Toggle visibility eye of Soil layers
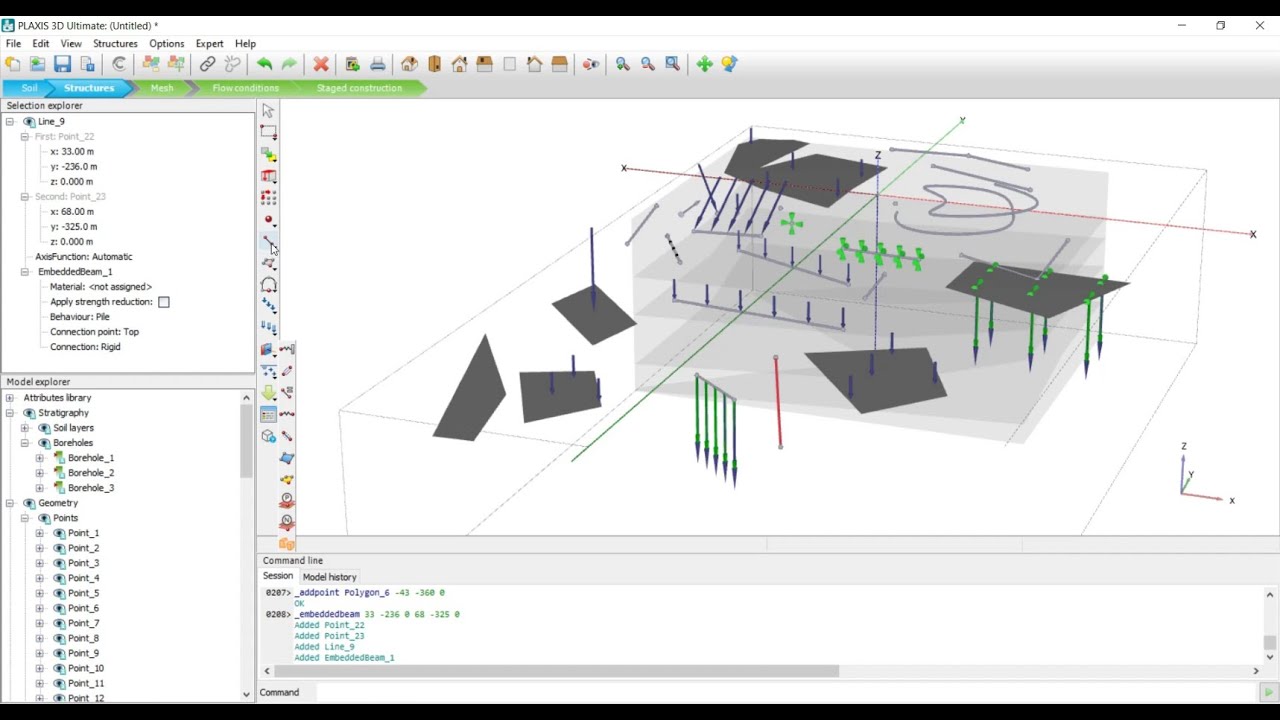 click(44, 428)
